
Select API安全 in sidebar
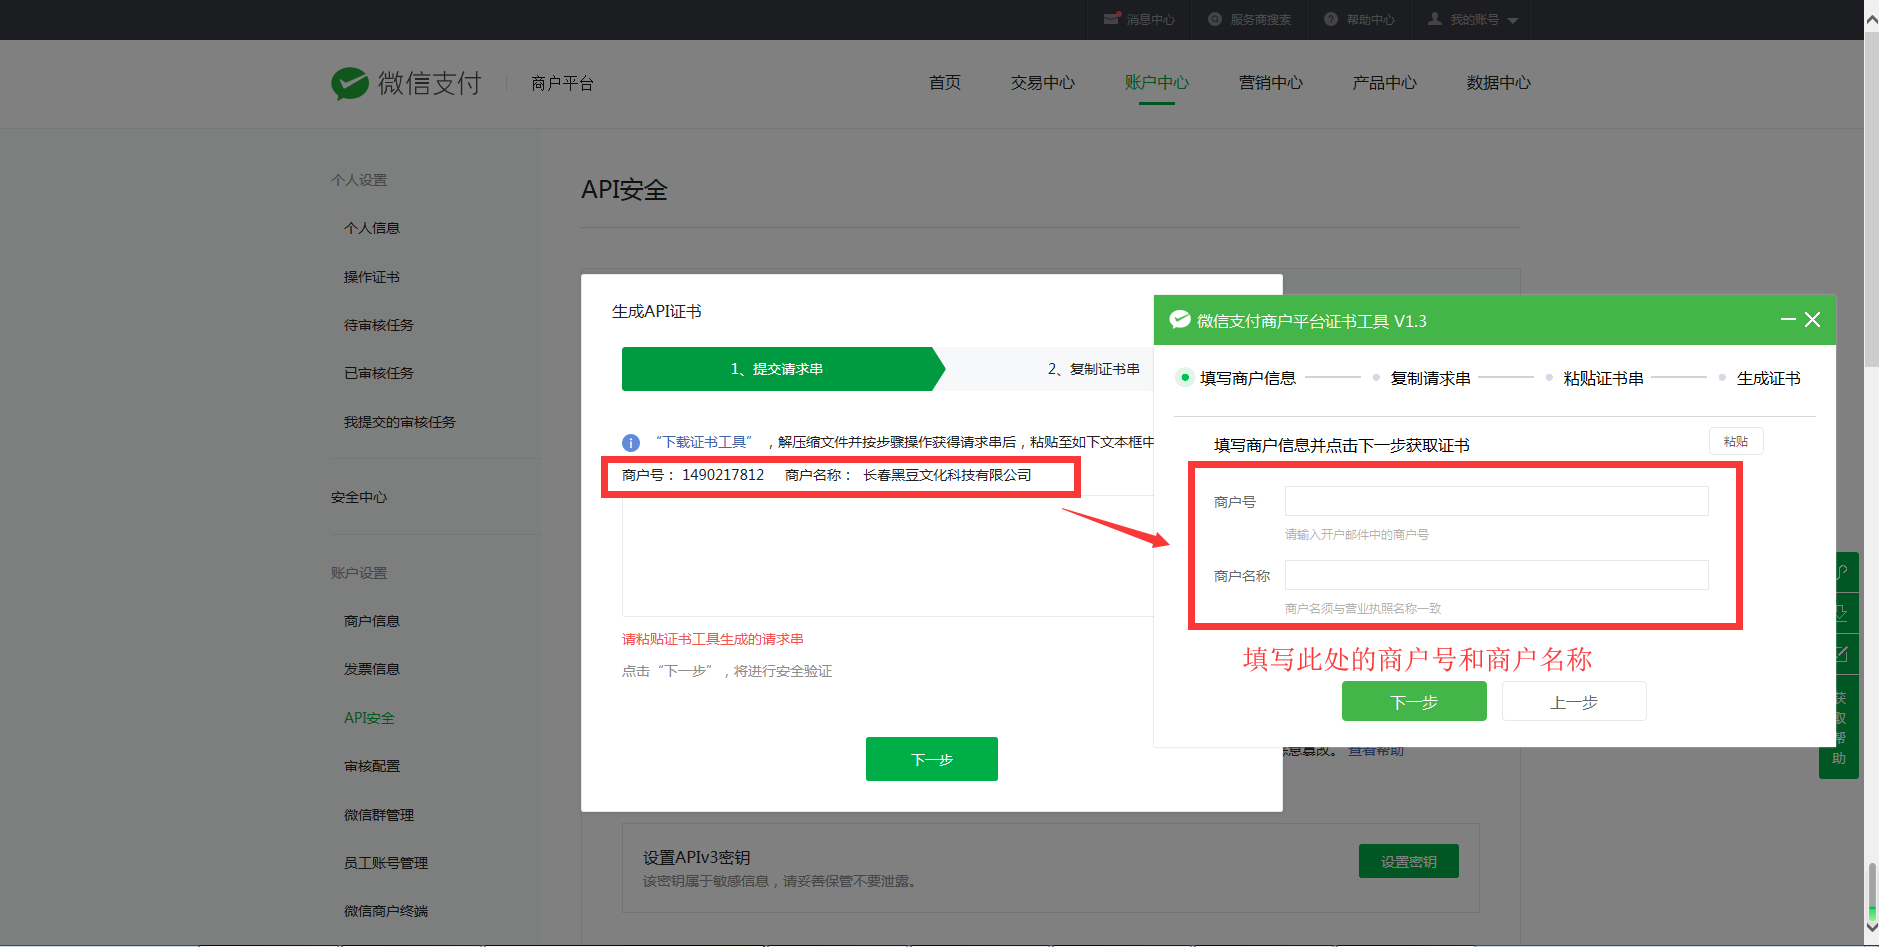tap(369, 718)
